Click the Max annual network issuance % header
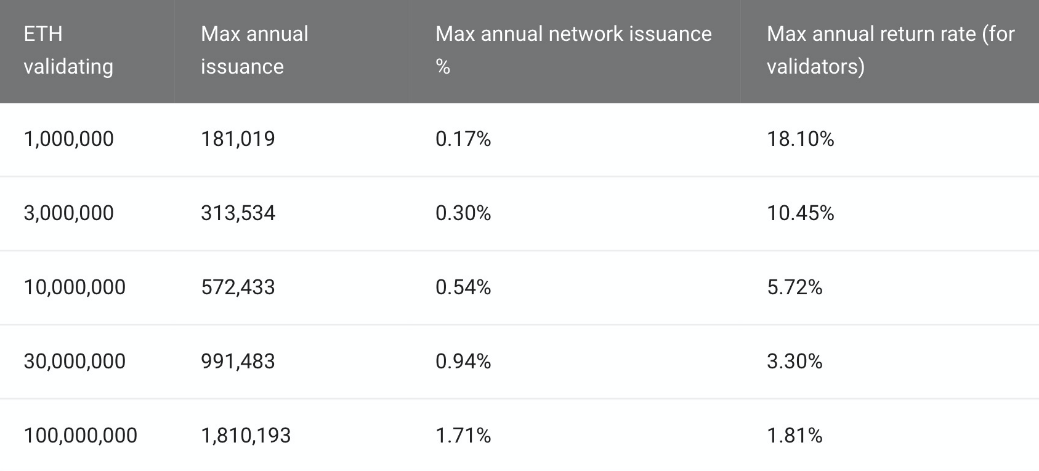 (x=573, y=50)
